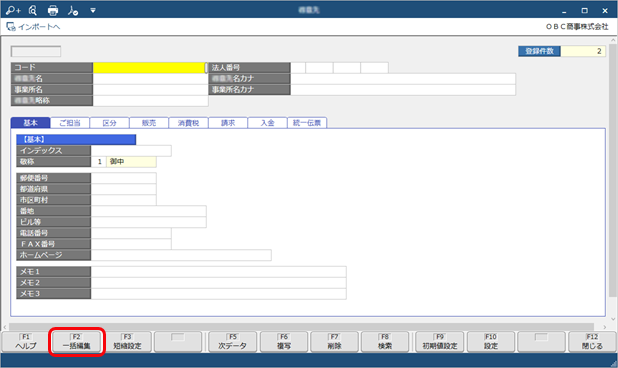The image size is (618, 368).
Task: Minimize the window
Action: pyautogui.click(x=564, y=11)
